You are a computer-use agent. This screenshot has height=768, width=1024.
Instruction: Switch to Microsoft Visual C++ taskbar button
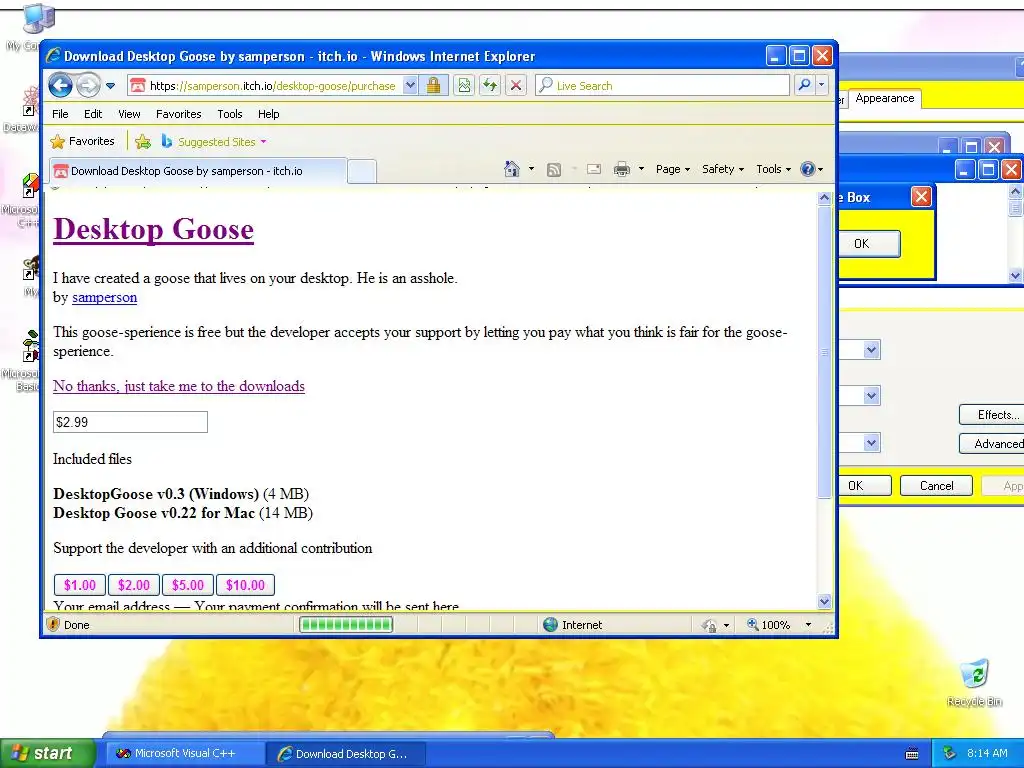pyautogui.click(x=184, y=754)
